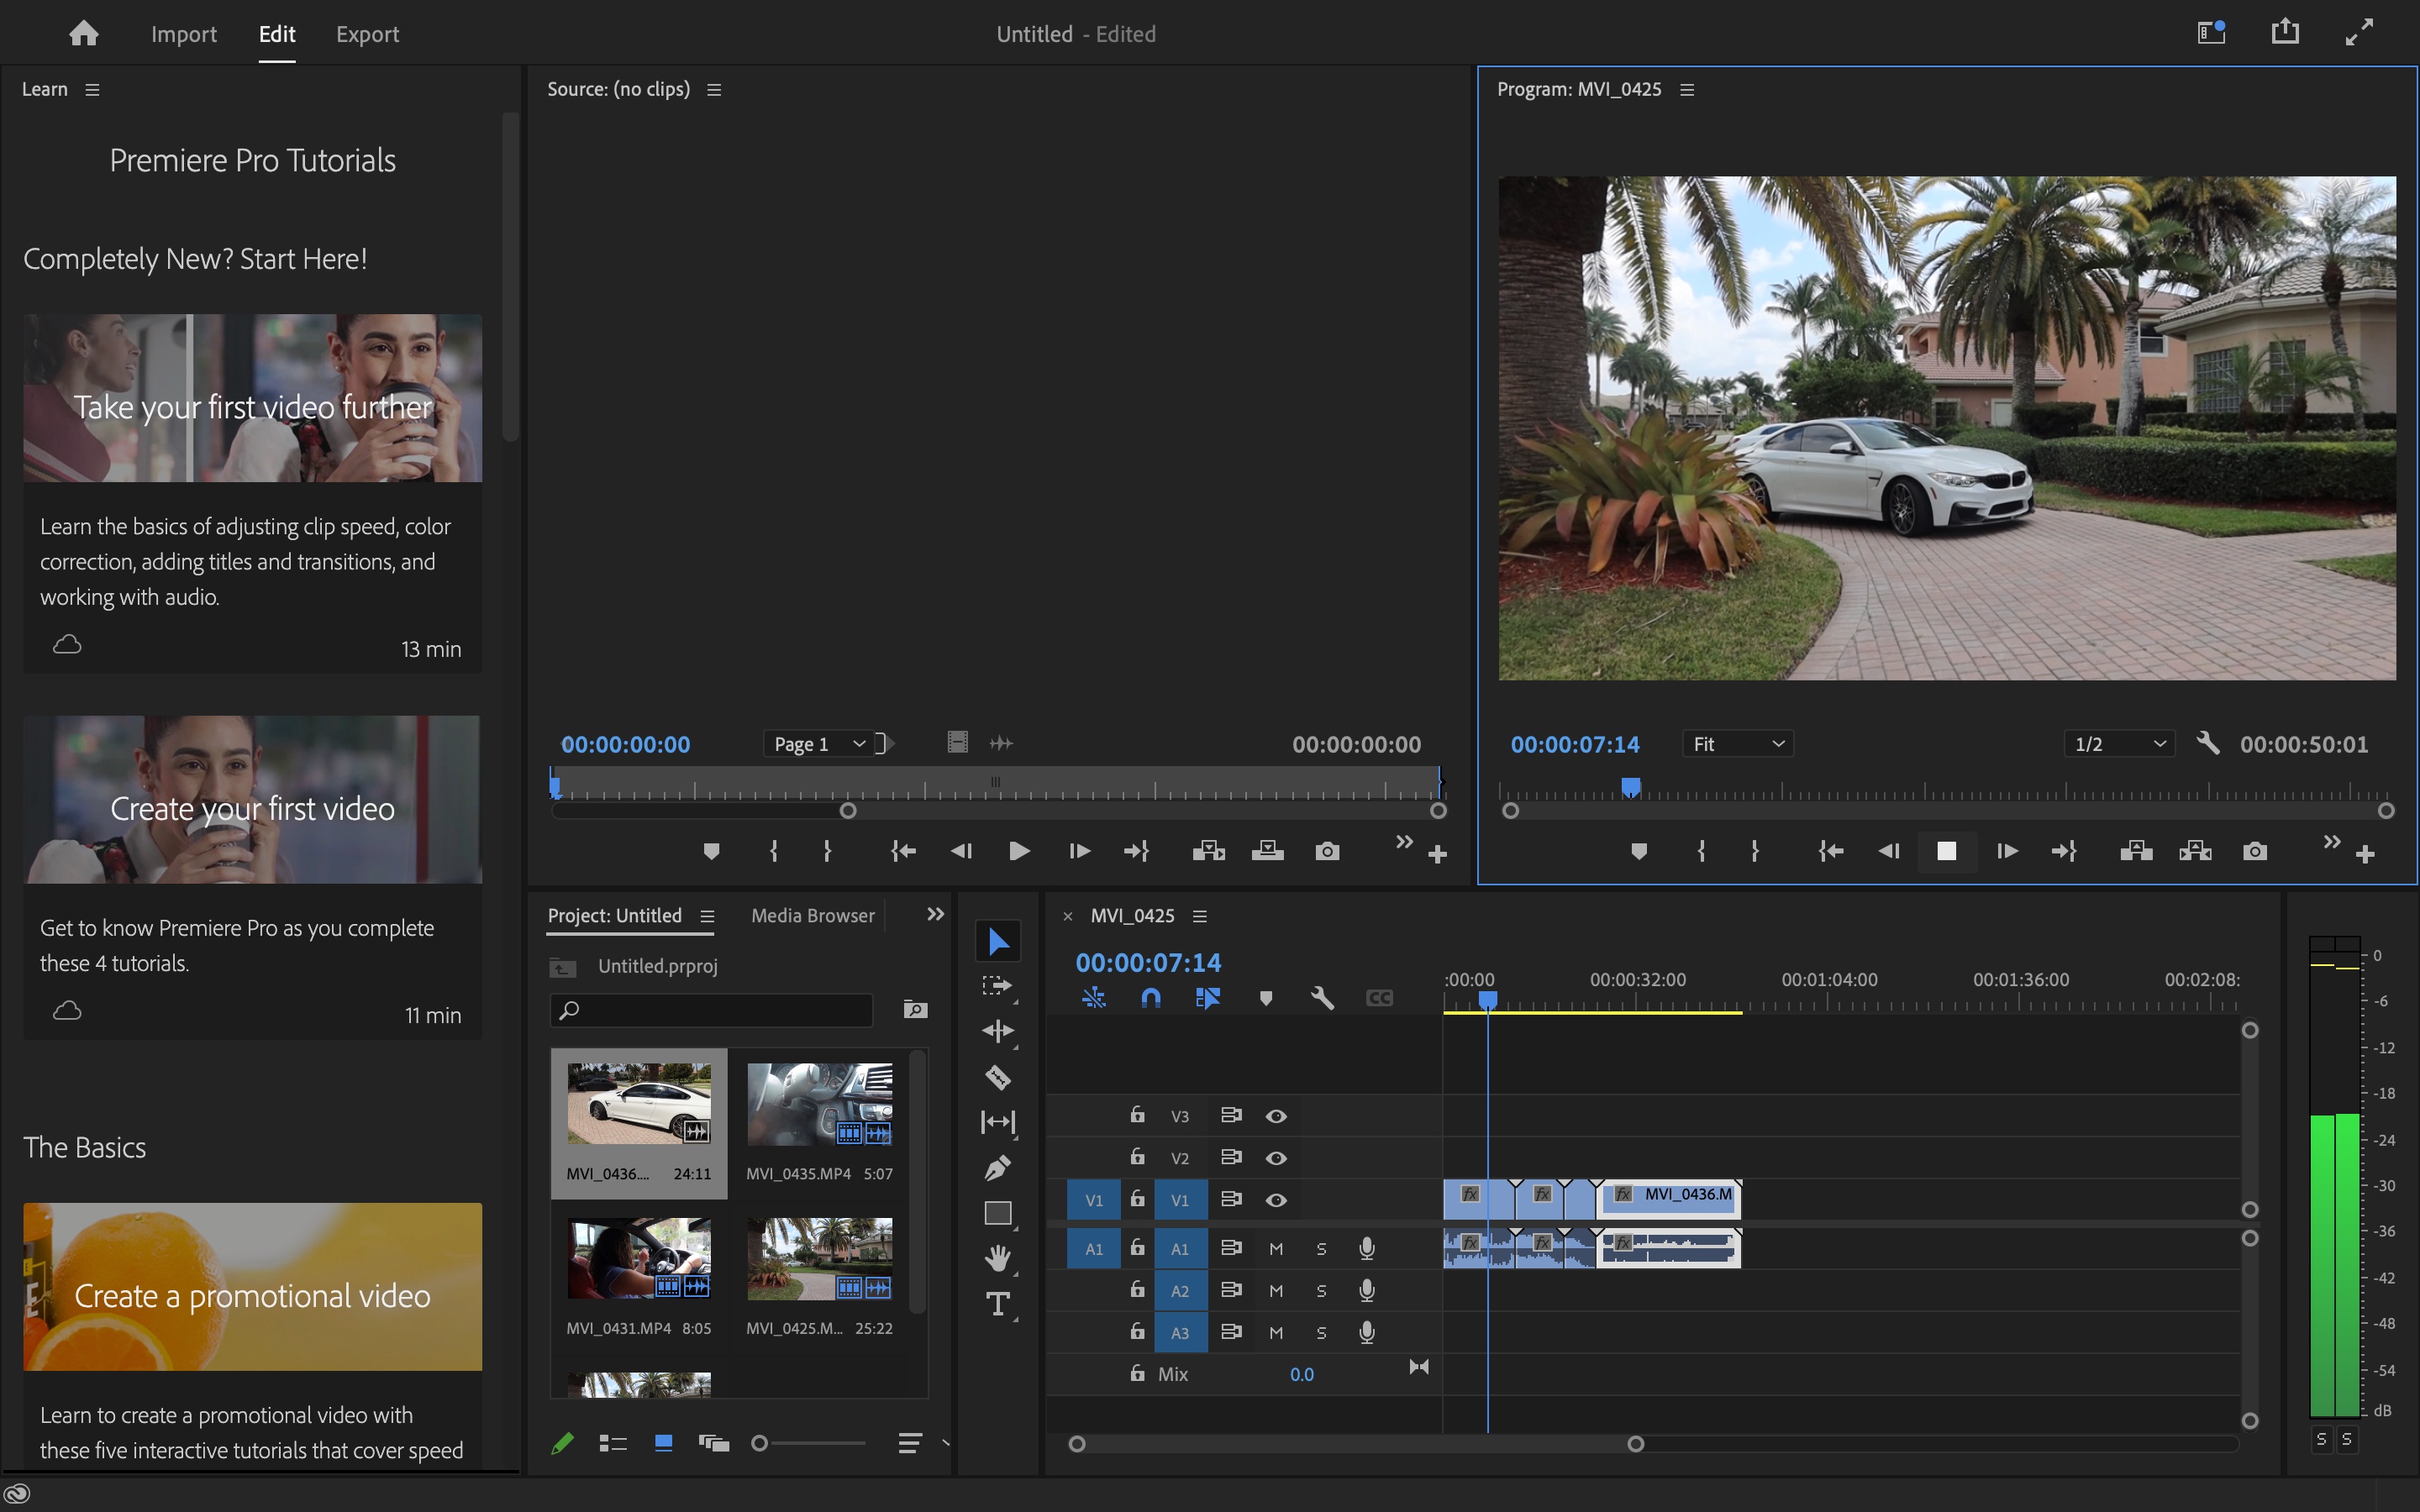
Task: Open Program monitor settings wrench
Action: (2209, 743)
